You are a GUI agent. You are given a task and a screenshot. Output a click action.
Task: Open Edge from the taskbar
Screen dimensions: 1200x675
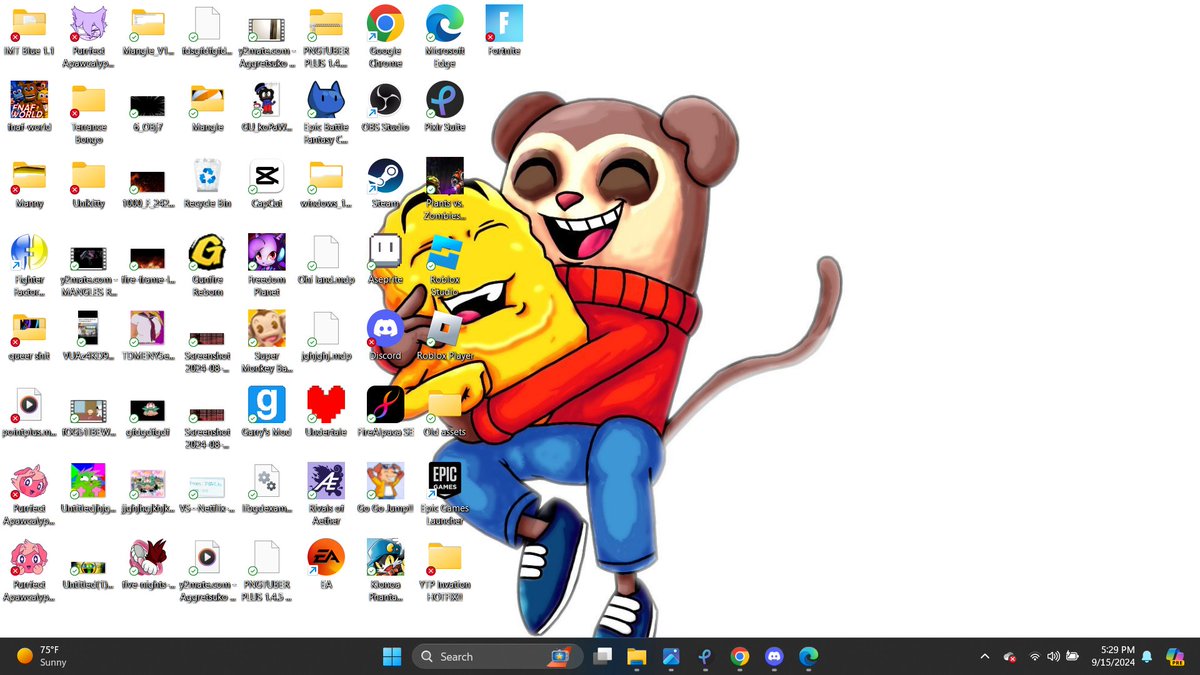[x=808, y=656]
